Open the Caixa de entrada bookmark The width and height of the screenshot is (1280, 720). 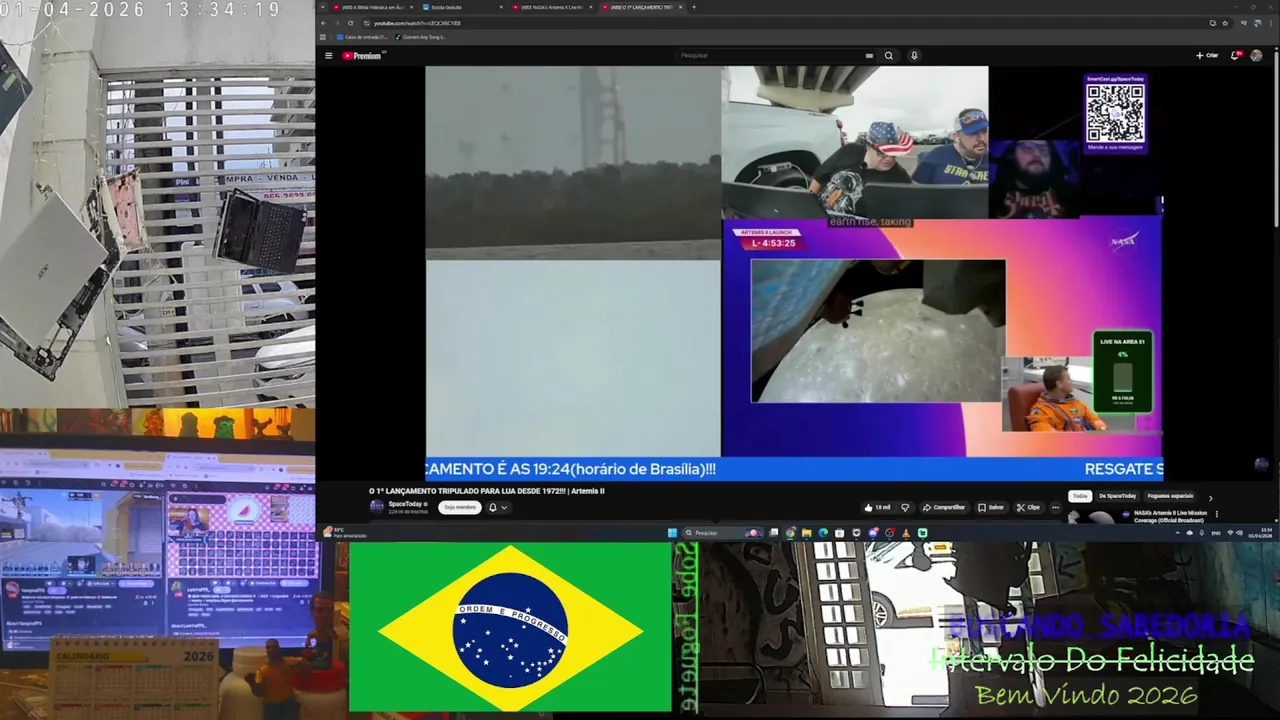362,37
